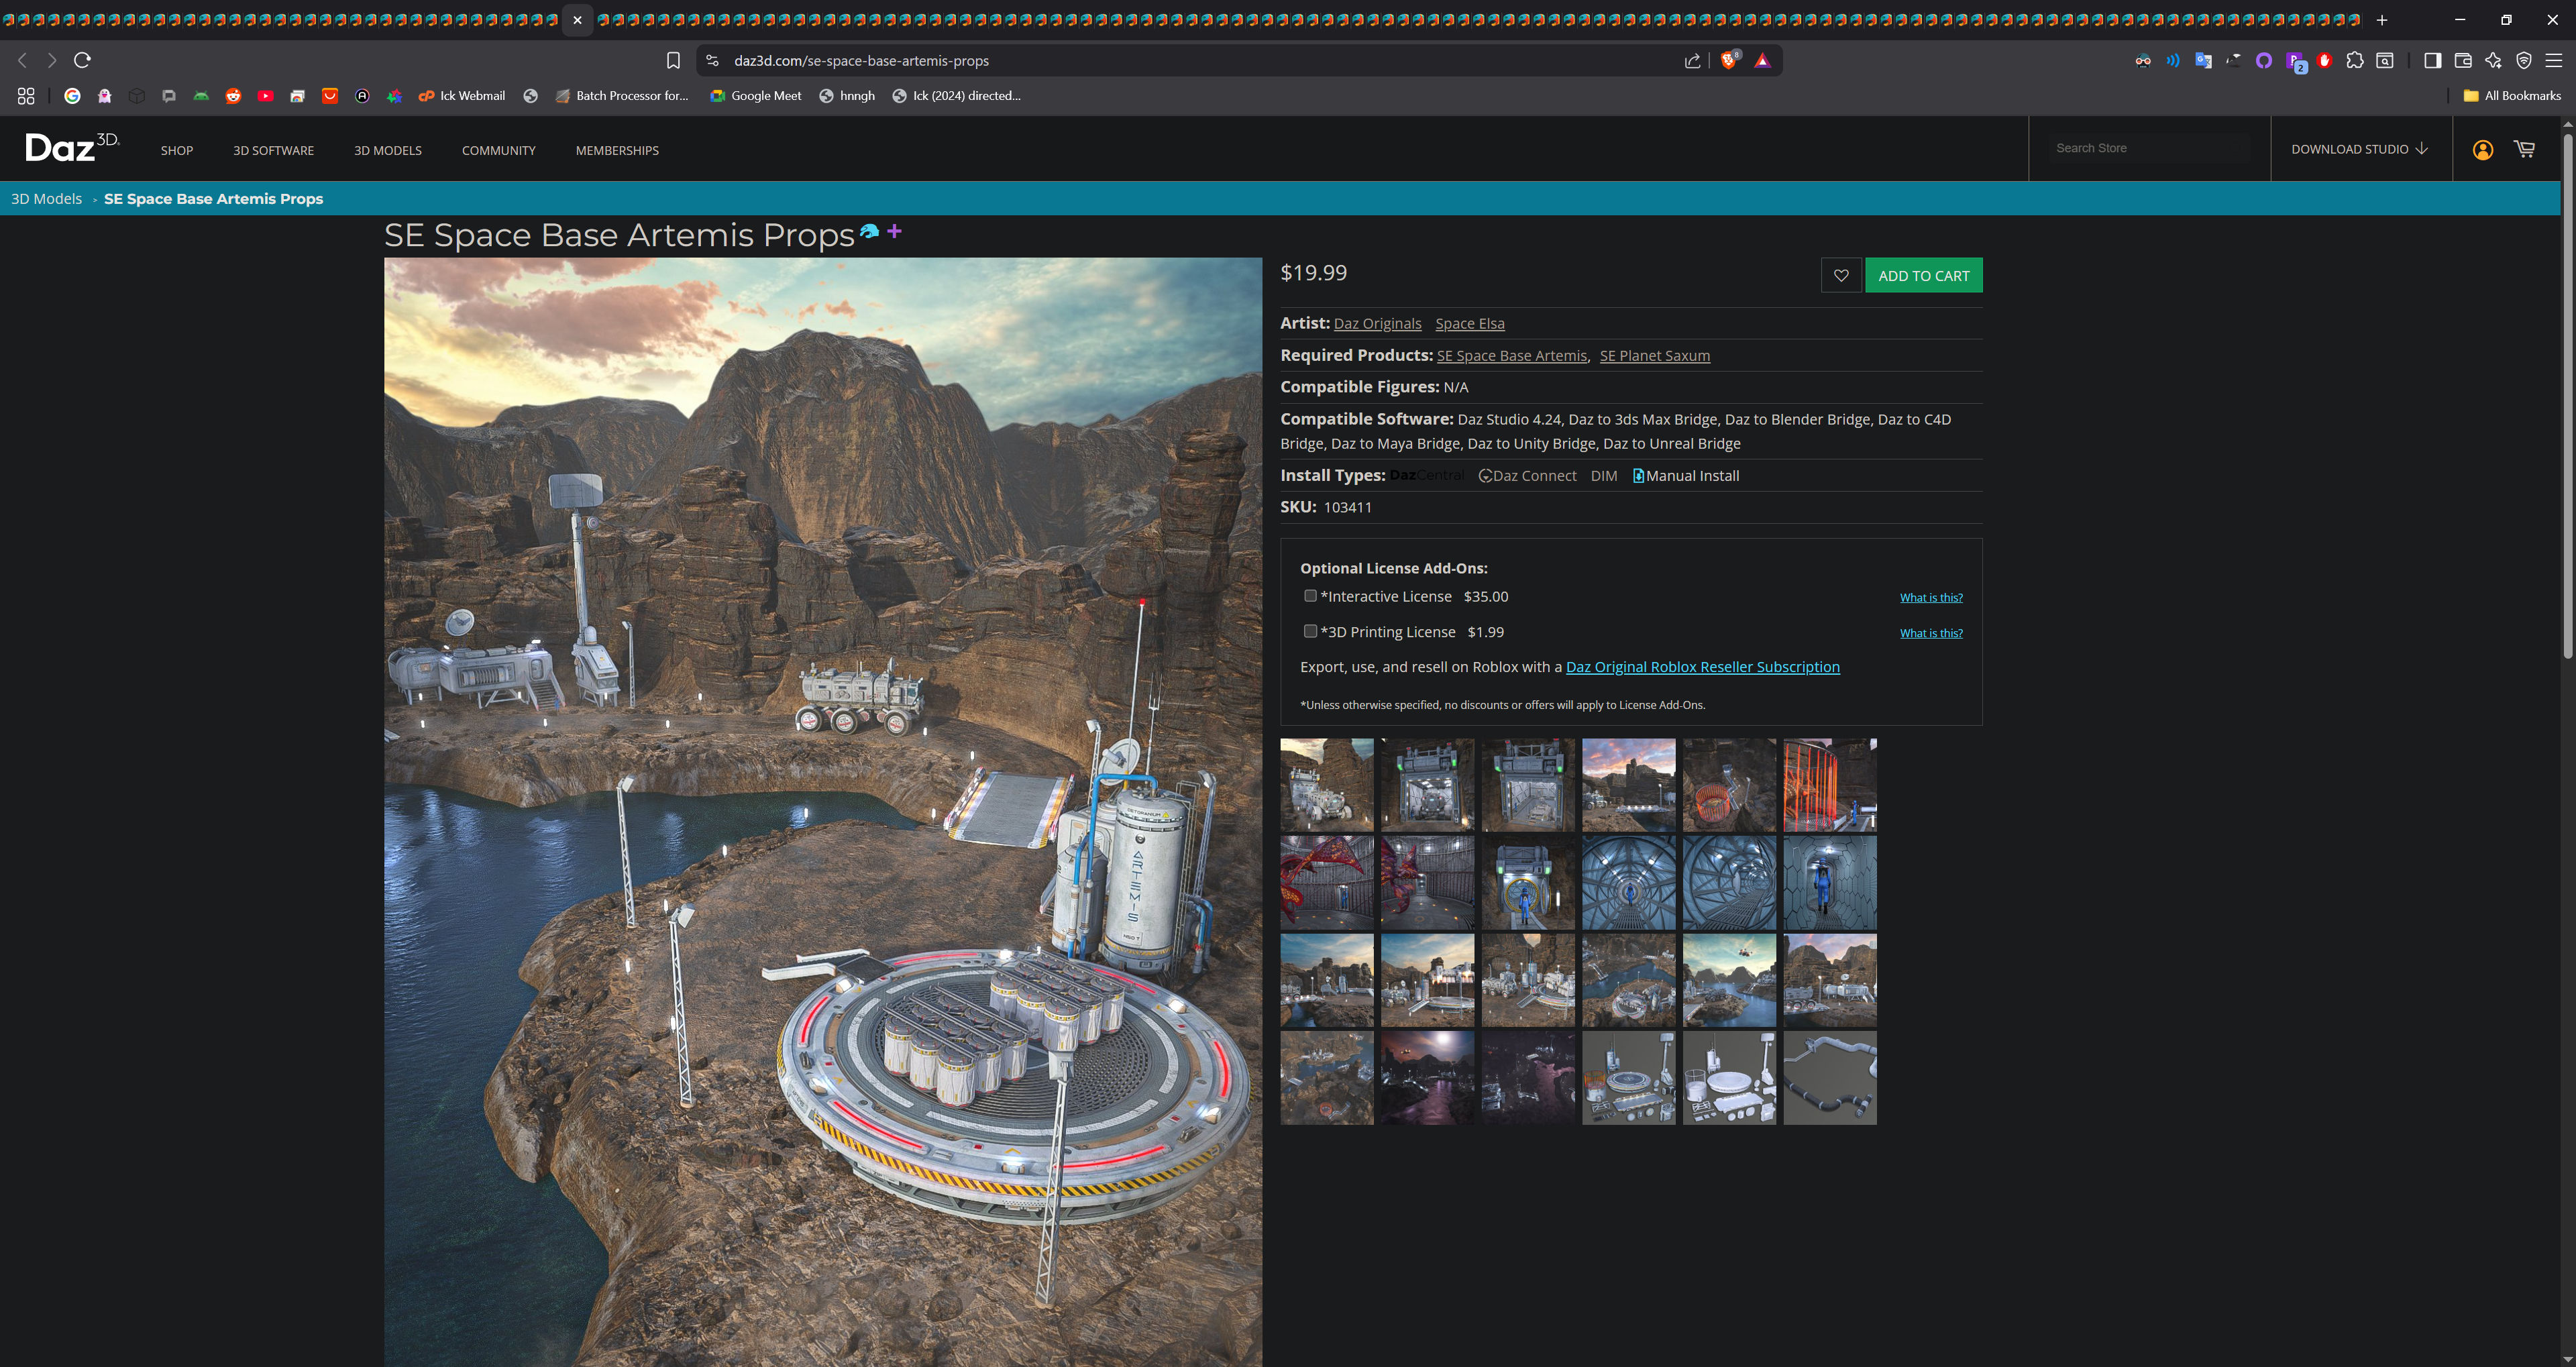Open the Space Elsa artist link
Screen dimensions: 2576x1367
[1470, 324]
